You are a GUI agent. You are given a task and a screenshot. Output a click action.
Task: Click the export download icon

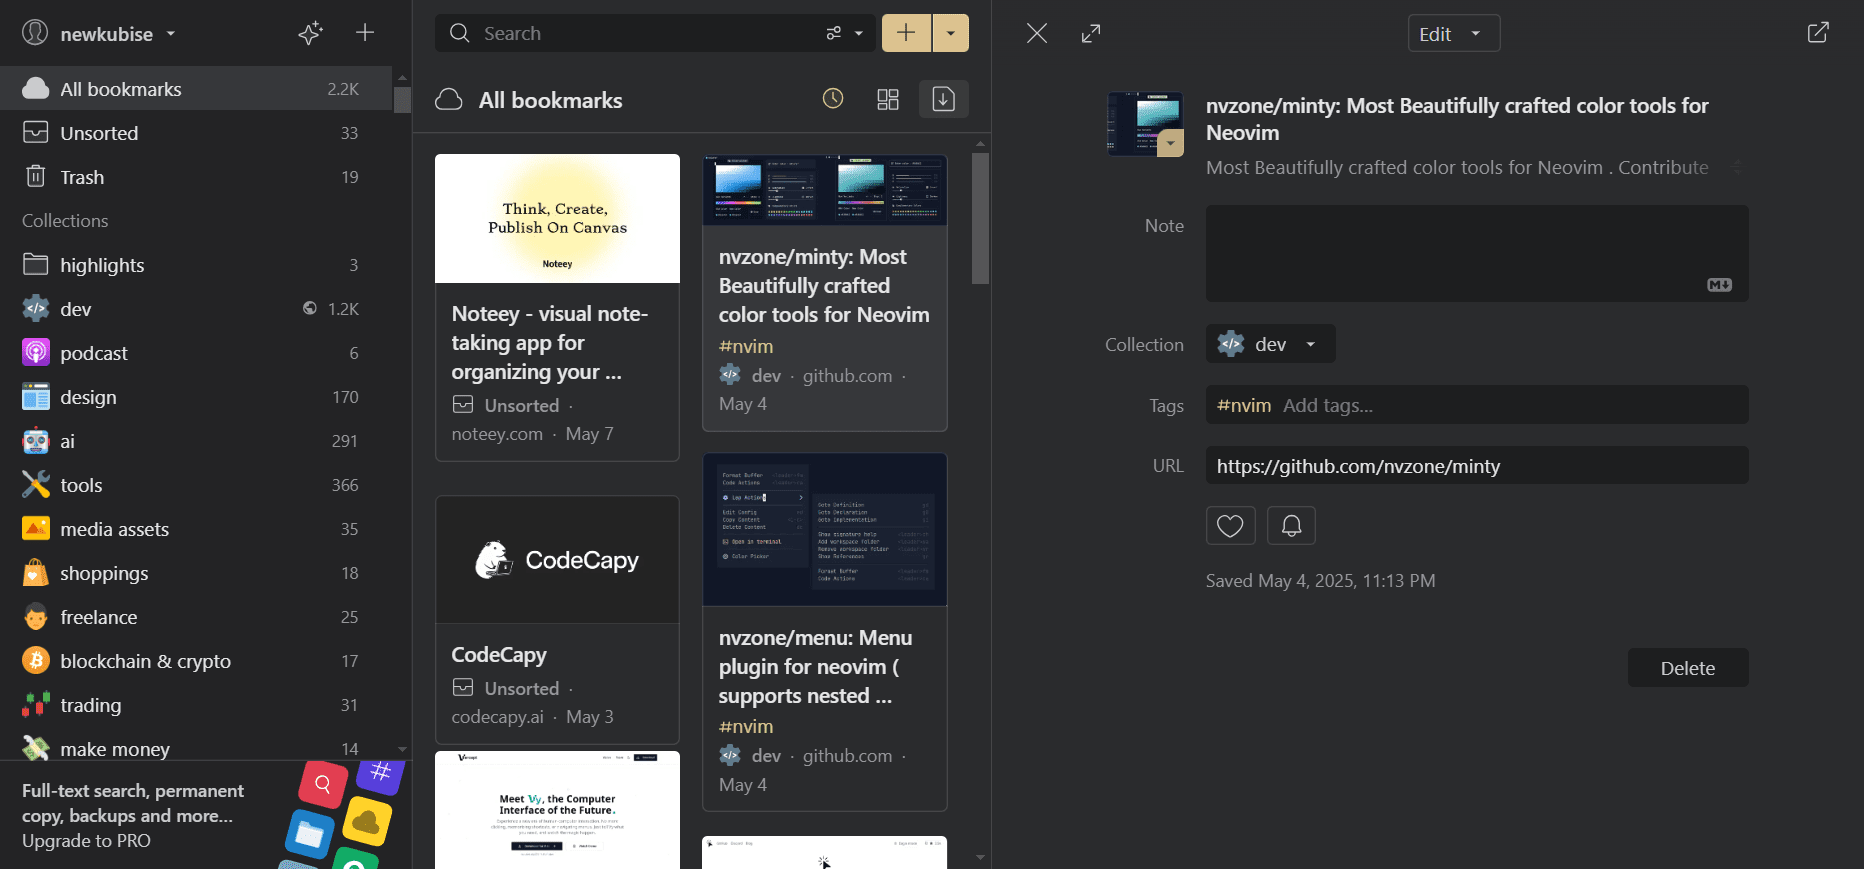point(943,99)
